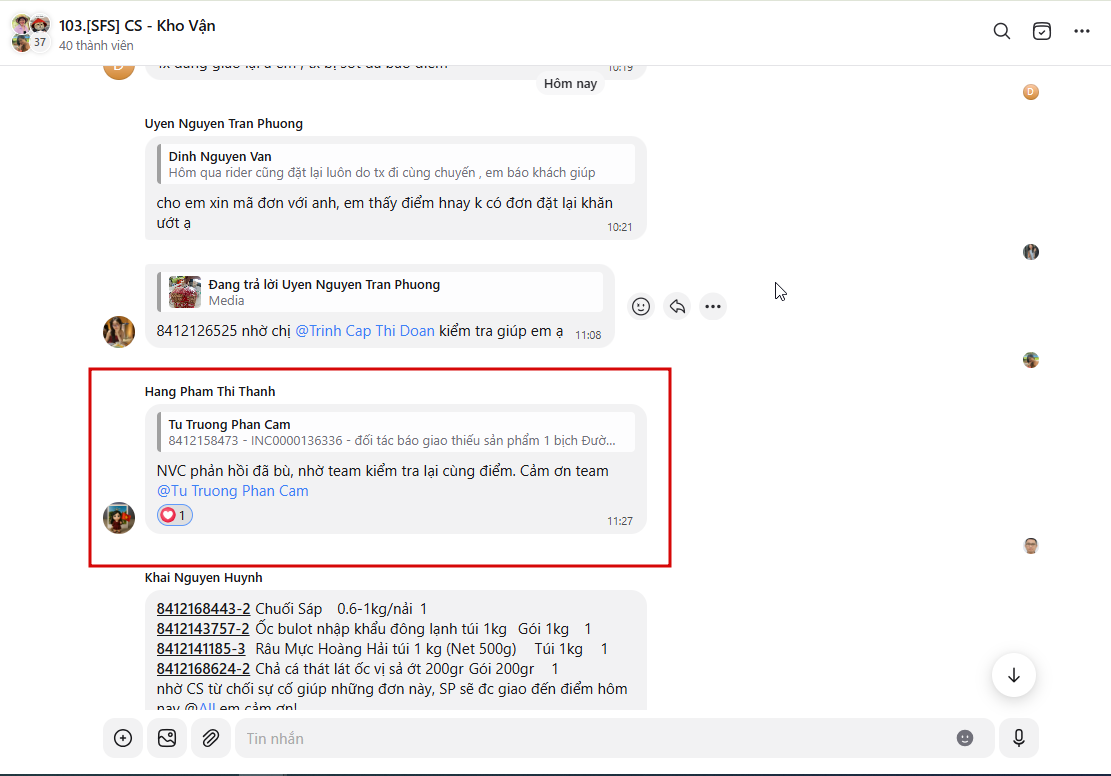View the avatar beside the 8412126525 message
Screen dimensions: 1111x776
(119, 332)
